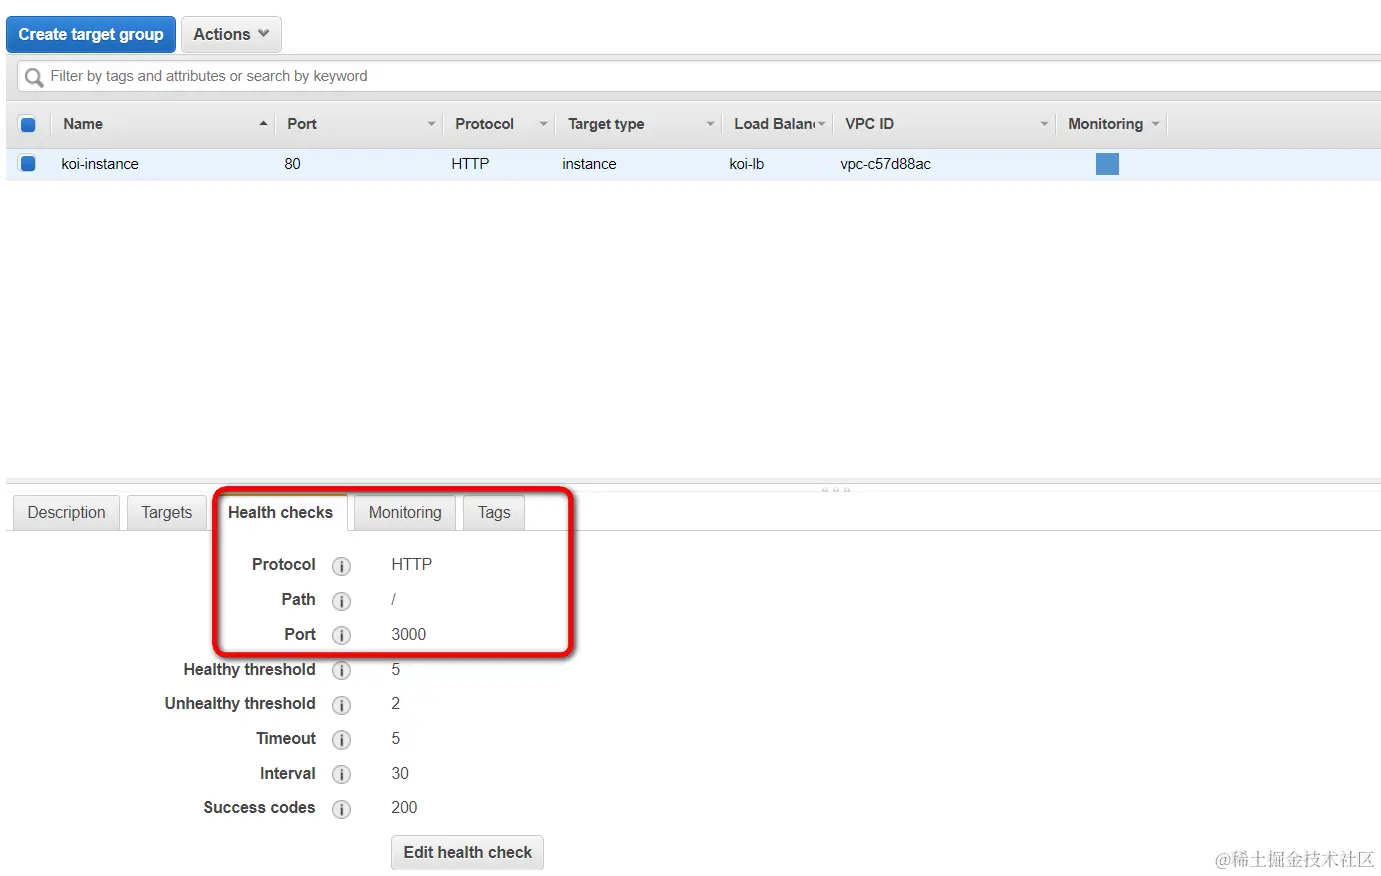Click the Create target group button
The height and width of the screenshot is (876, 1381).
(91, 34)
